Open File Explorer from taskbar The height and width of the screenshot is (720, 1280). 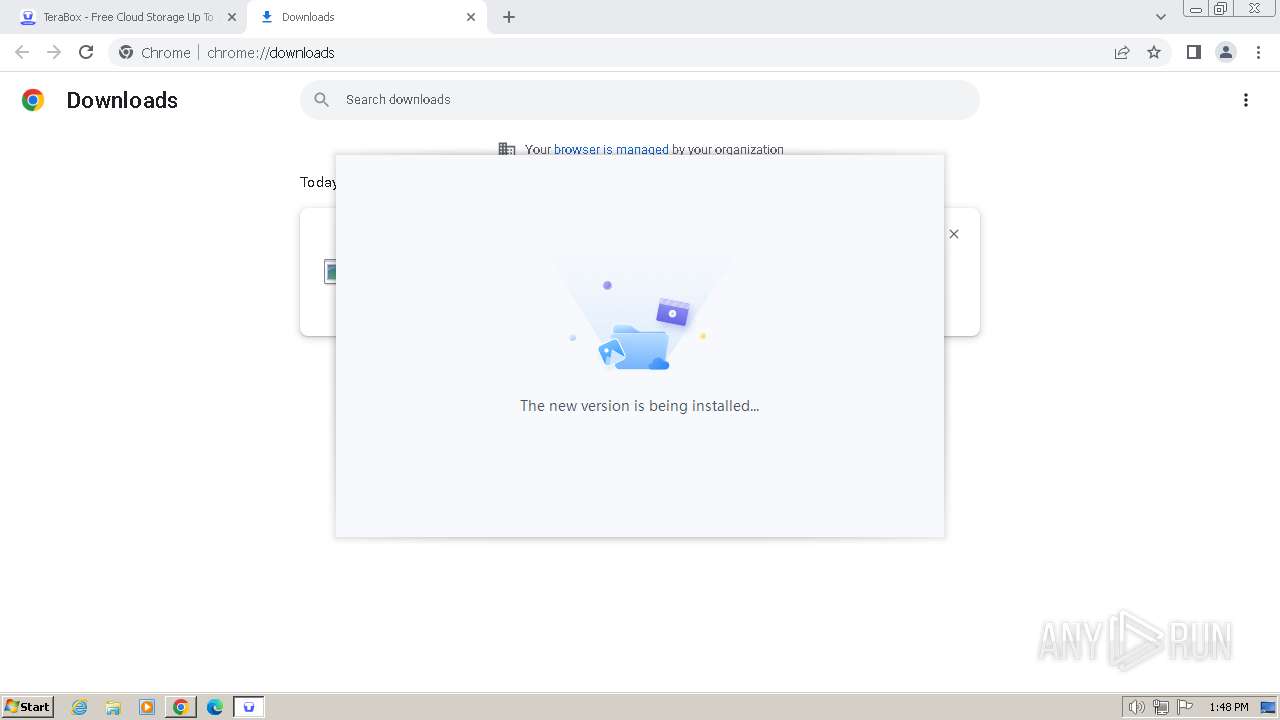[x=113, y=707]
